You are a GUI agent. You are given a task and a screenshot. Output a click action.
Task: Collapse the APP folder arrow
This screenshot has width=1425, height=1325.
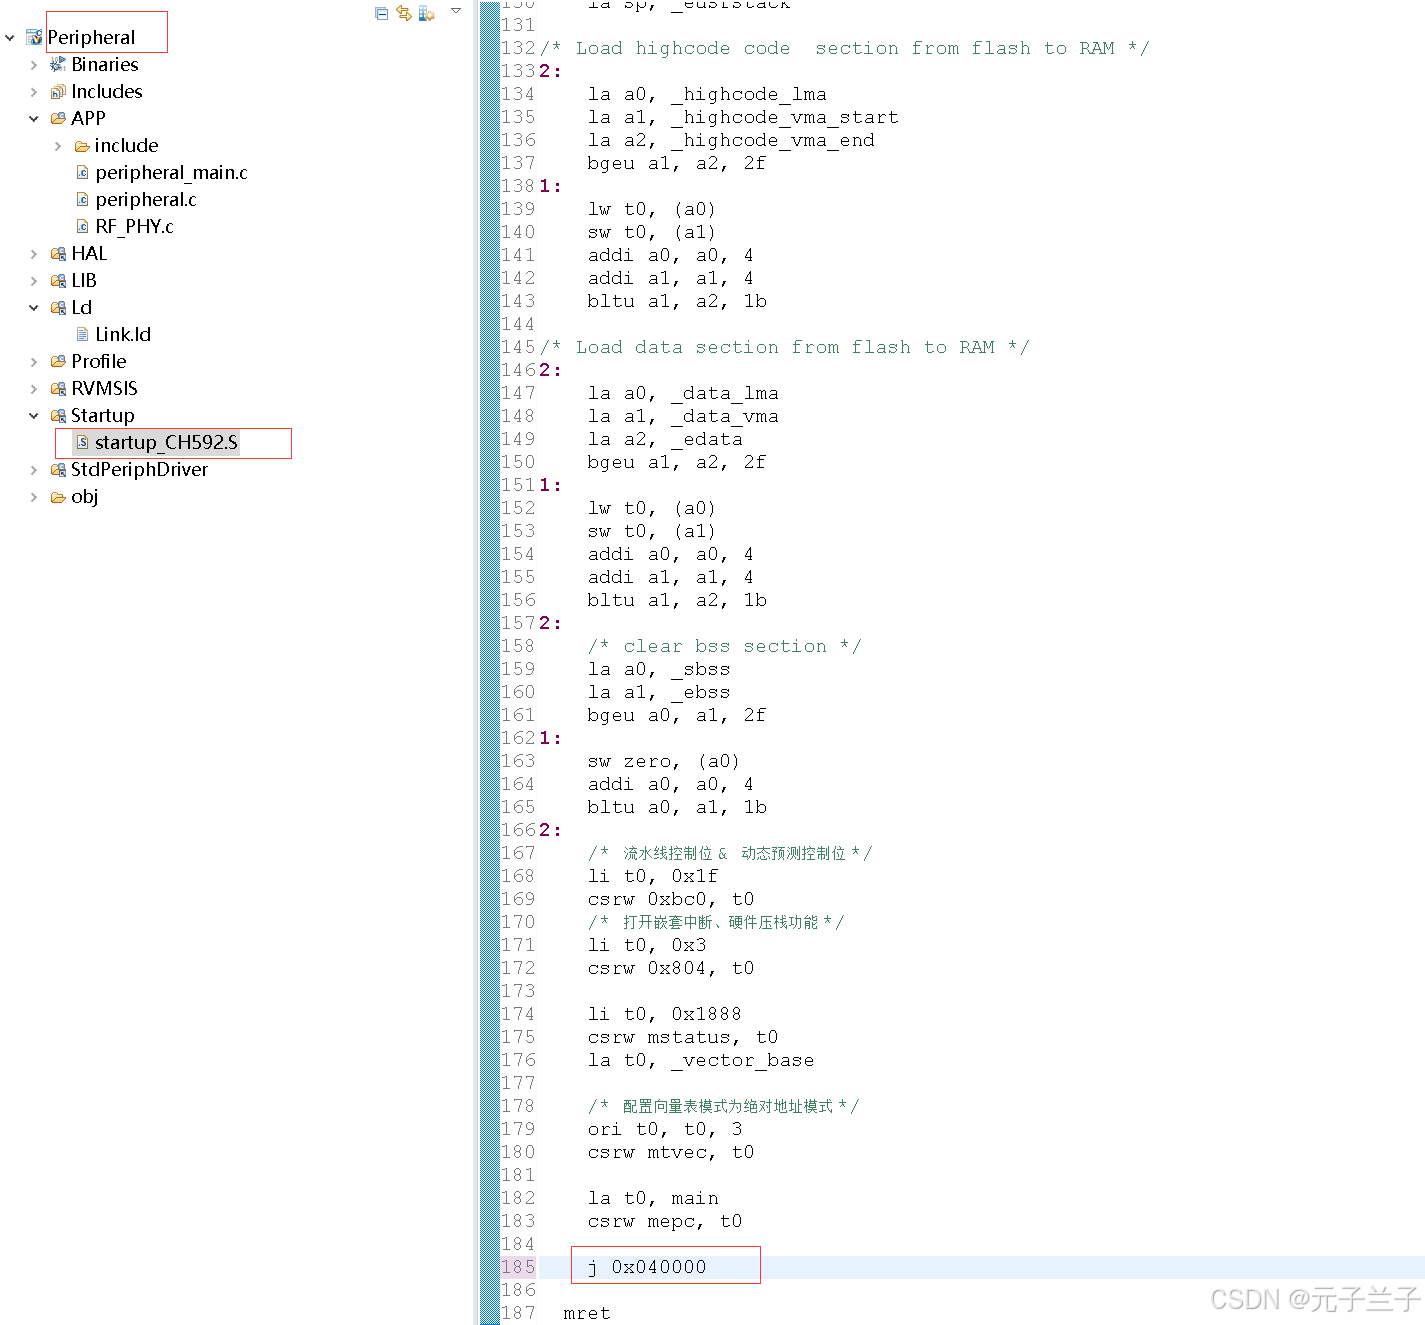(x=34, y=119)
